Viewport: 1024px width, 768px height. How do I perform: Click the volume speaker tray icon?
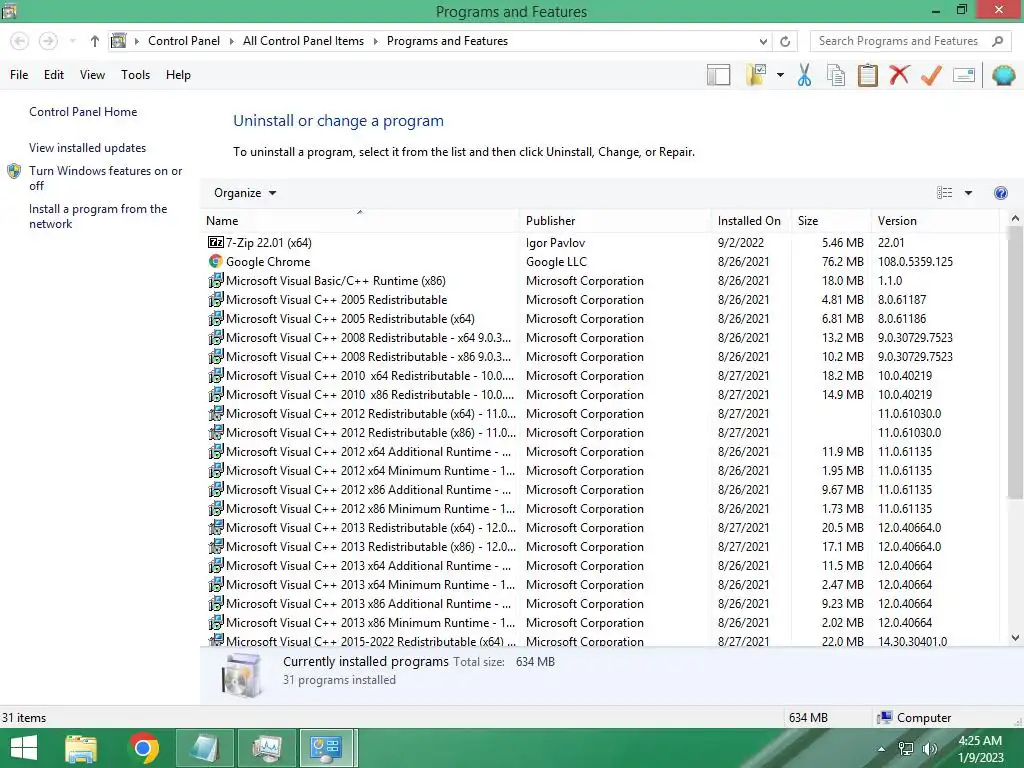coord(929,749)
